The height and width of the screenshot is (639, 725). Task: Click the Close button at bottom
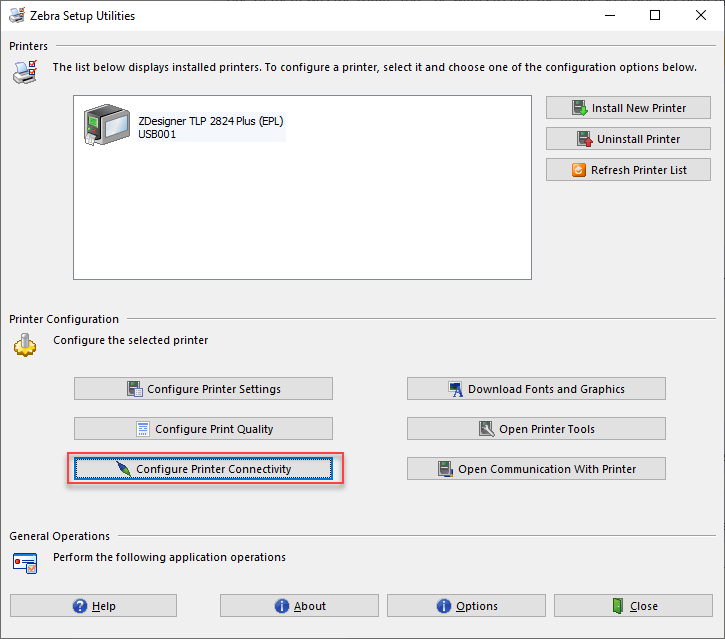click(633, 606)
